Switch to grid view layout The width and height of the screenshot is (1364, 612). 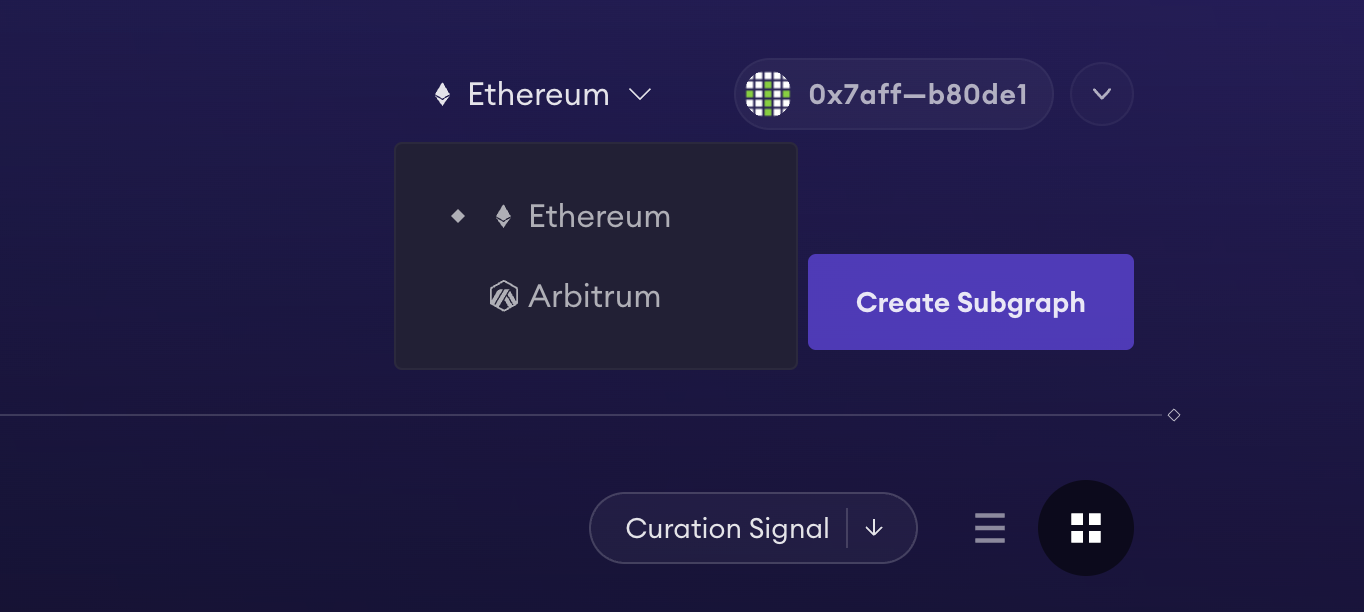click(1086, 528)
